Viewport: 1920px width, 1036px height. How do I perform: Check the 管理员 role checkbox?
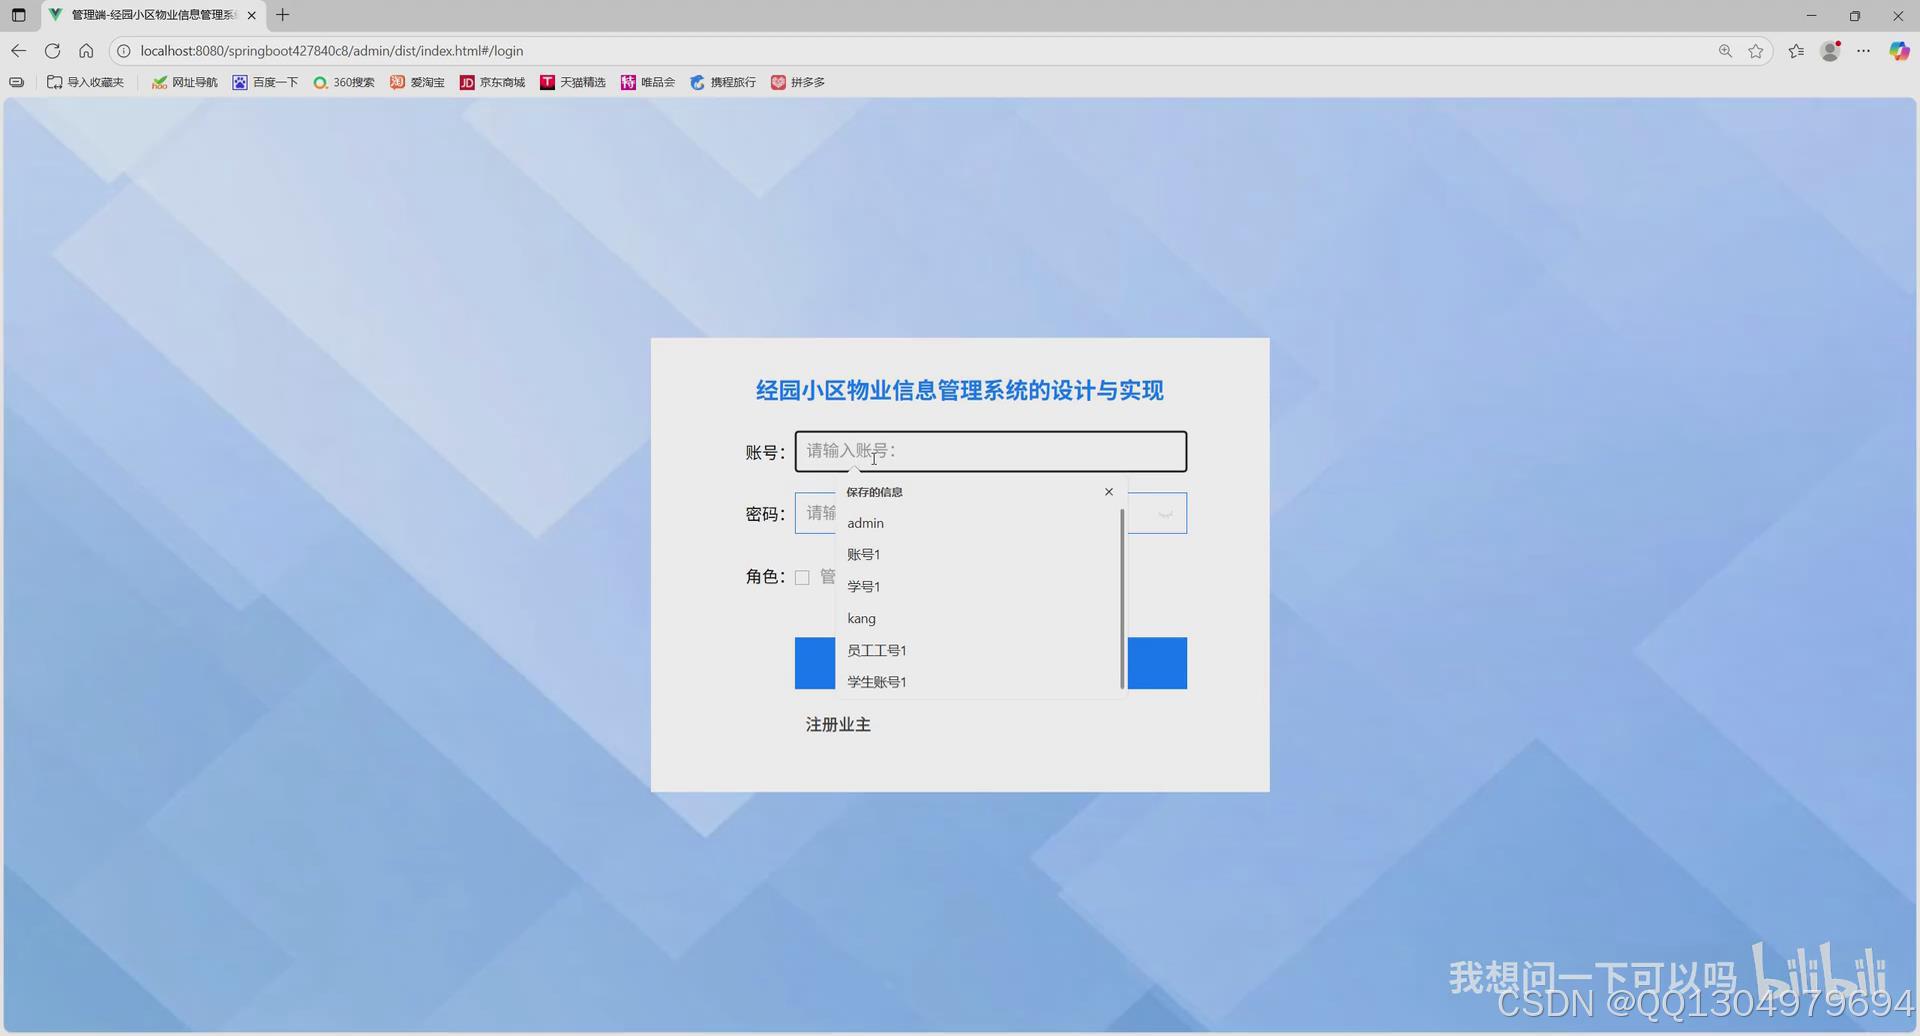point(802,577)
